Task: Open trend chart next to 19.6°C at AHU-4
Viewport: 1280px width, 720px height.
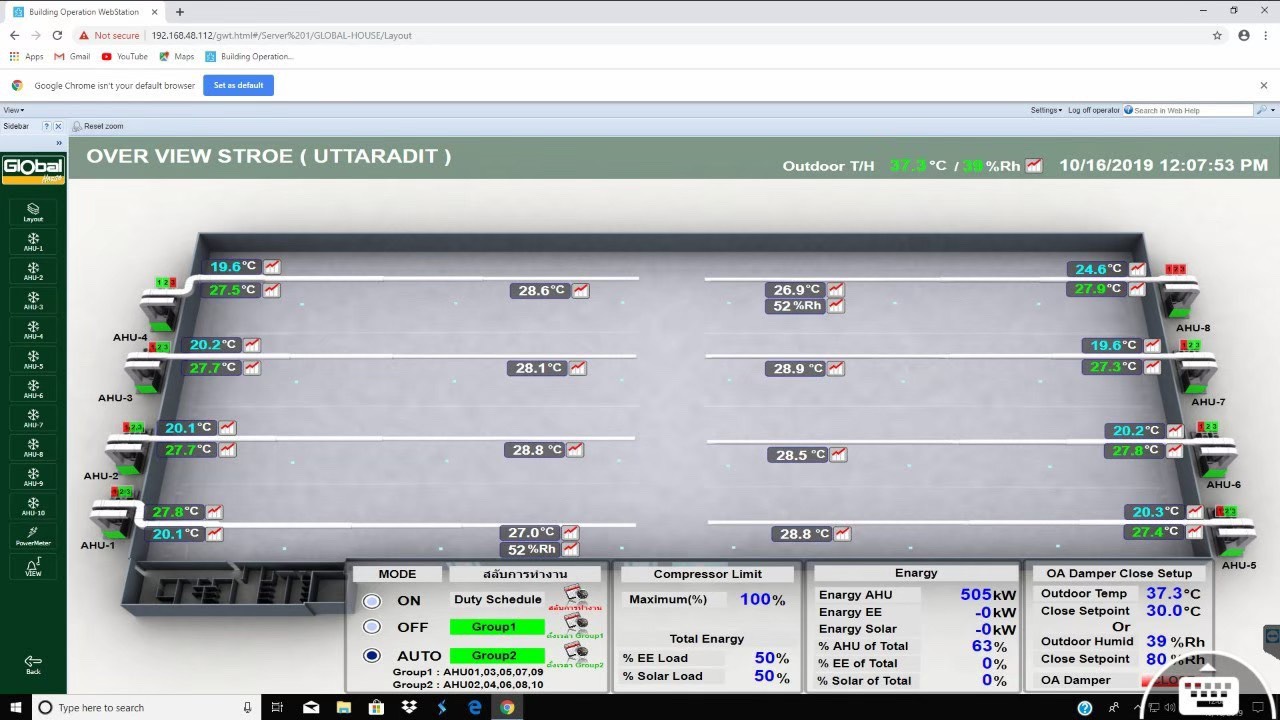Action: click(x=272, y=267)
